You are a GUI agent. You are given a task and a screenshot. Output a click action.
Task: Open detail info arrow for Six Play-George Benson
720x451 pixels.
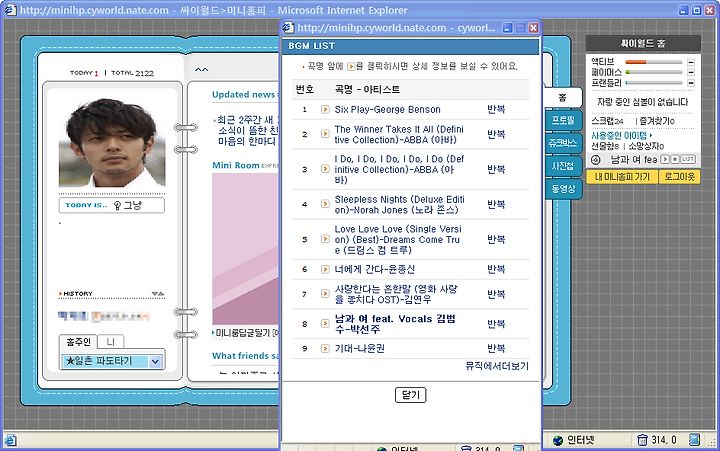(325, 109)
